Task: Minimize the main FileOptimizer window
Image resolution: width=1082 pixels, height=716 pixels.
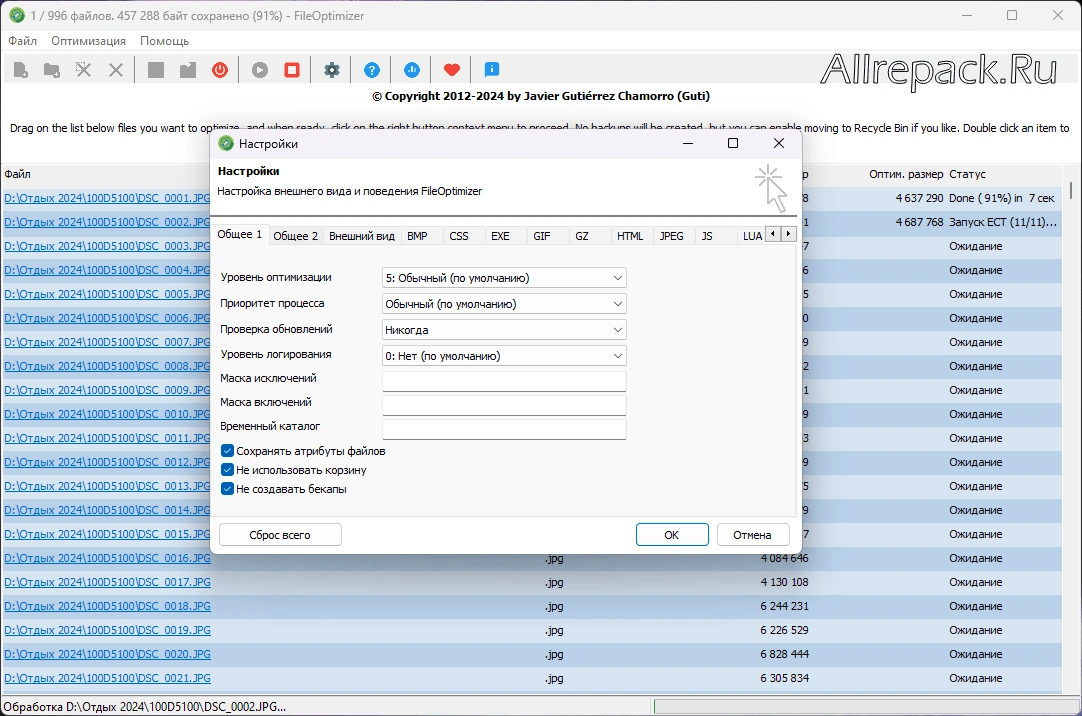Action: coord(967,15)
